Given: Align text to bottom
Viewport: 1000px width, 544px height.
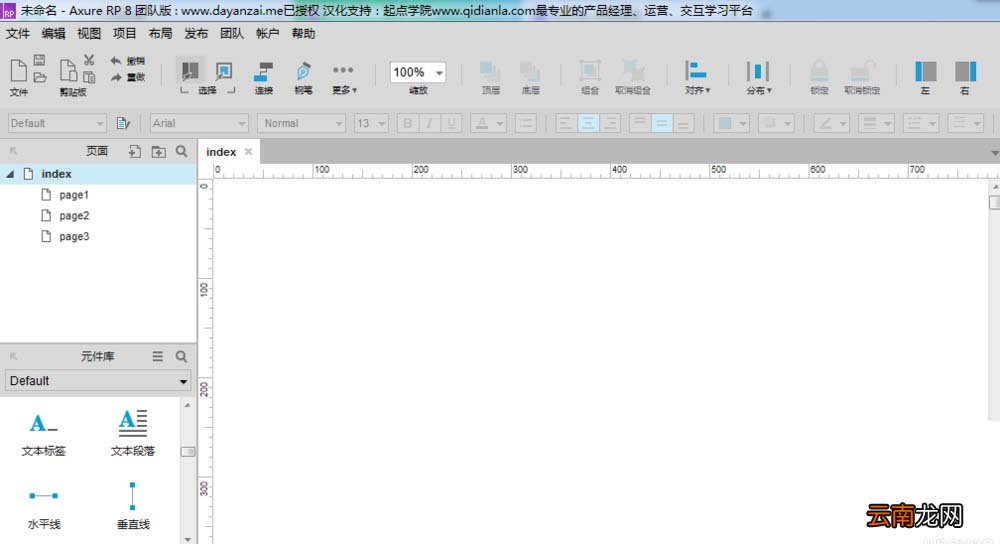Looking at the screenshot, I should point(684,123).
